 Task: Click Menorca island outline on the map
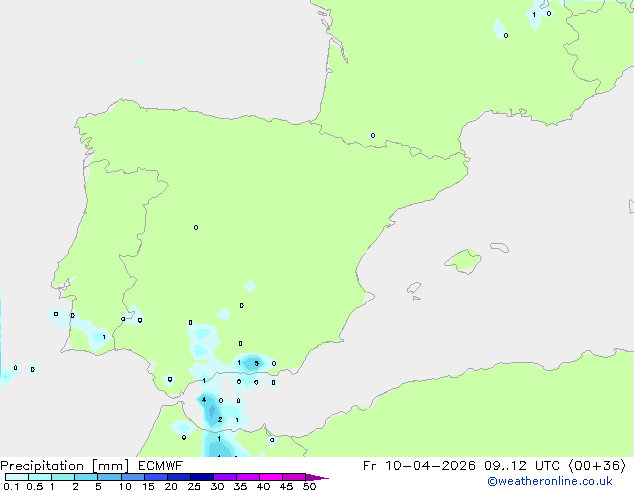[499, 247]
